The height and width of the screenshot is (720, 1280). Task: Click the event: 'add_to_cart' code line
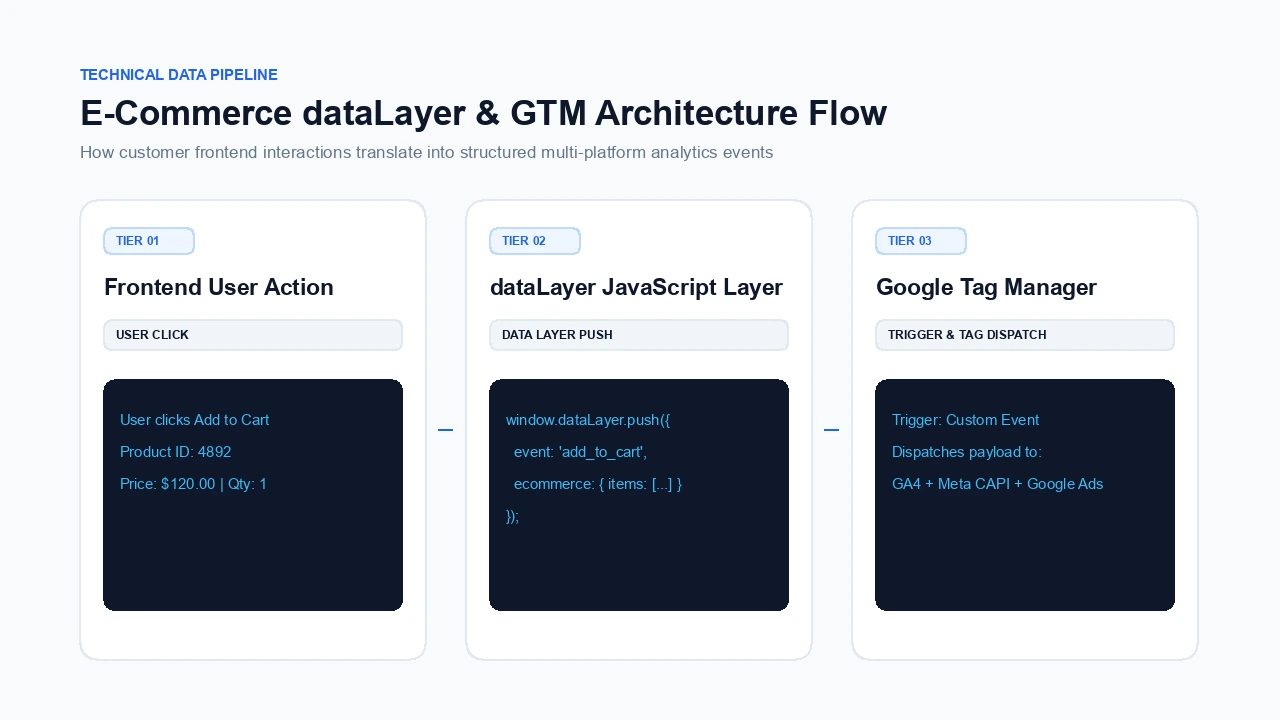[x=581, y=452]
